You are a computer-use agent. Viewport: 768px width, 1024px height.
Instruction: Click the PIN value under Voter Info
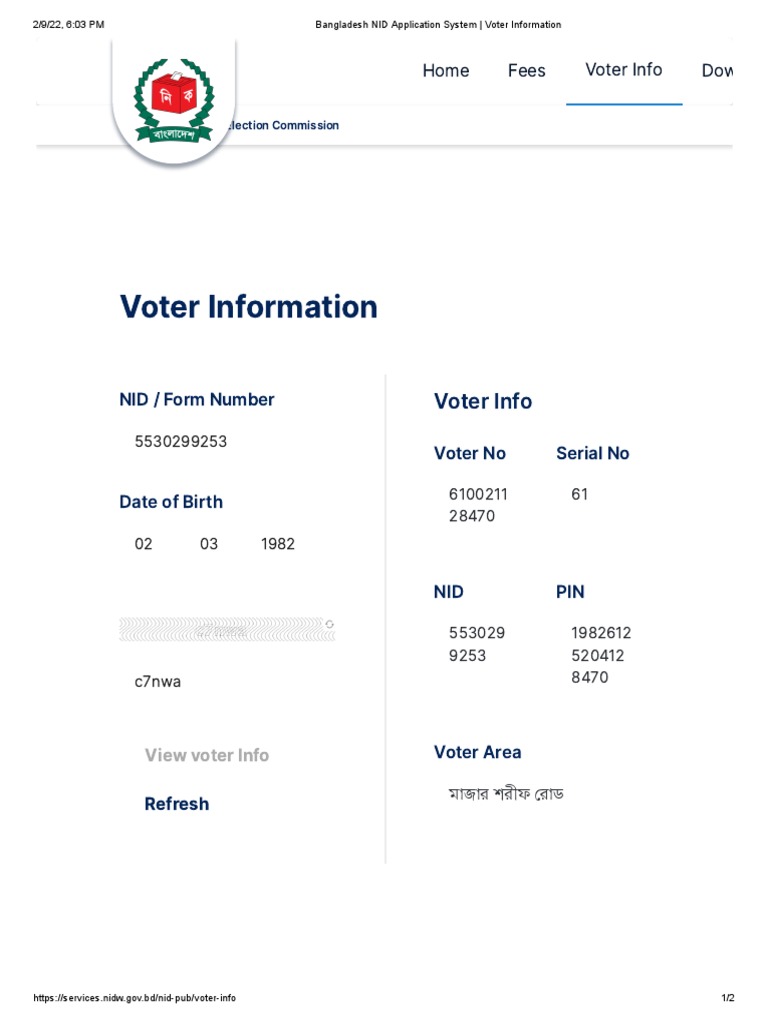click(x=600, y=655)
